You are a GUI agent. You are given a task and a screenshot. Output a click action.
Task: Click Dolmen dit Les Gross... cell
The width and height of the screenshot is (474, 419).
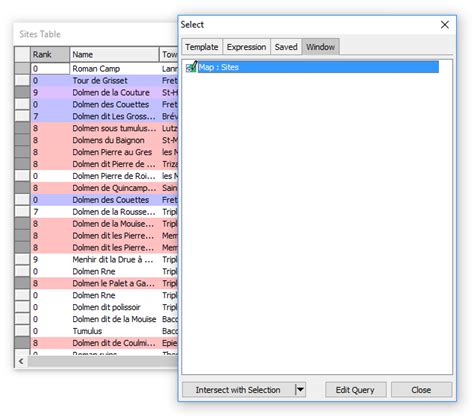tap(114, 116)
